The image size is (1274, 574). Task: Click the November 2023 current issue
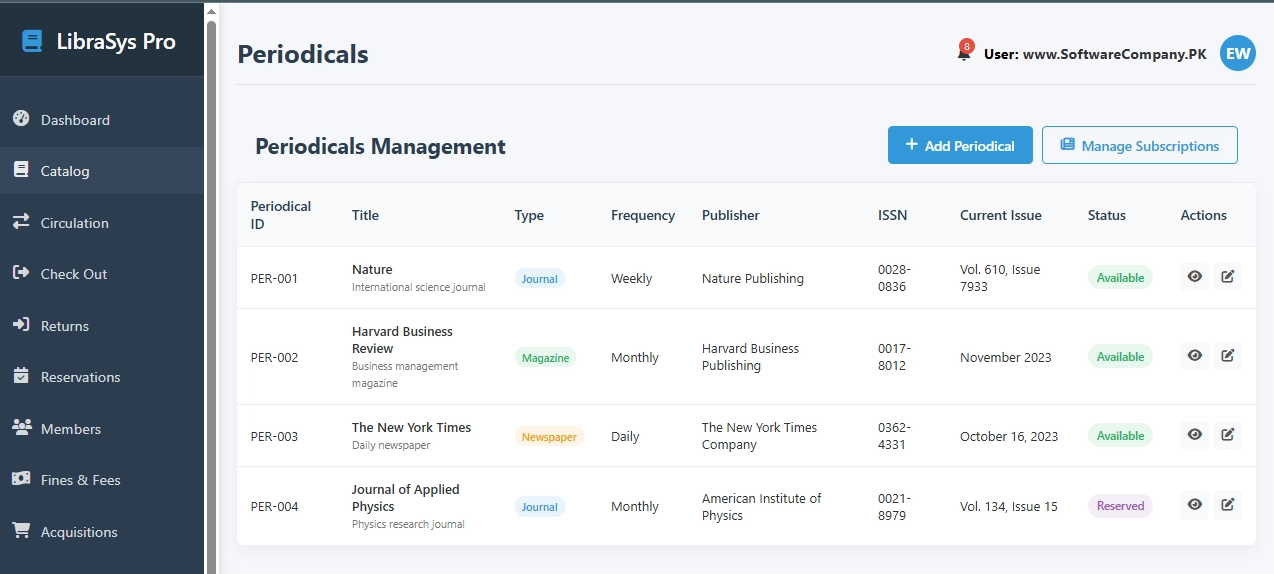point(1006,357)
